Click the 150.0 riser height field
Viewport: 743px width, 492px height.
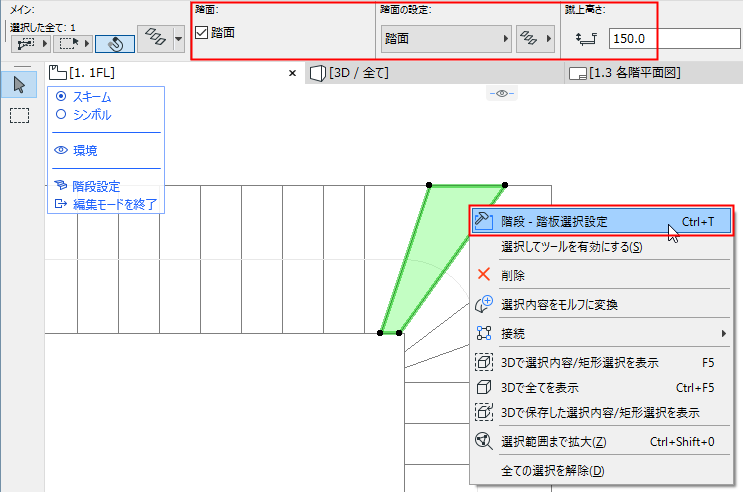[675, 39]
